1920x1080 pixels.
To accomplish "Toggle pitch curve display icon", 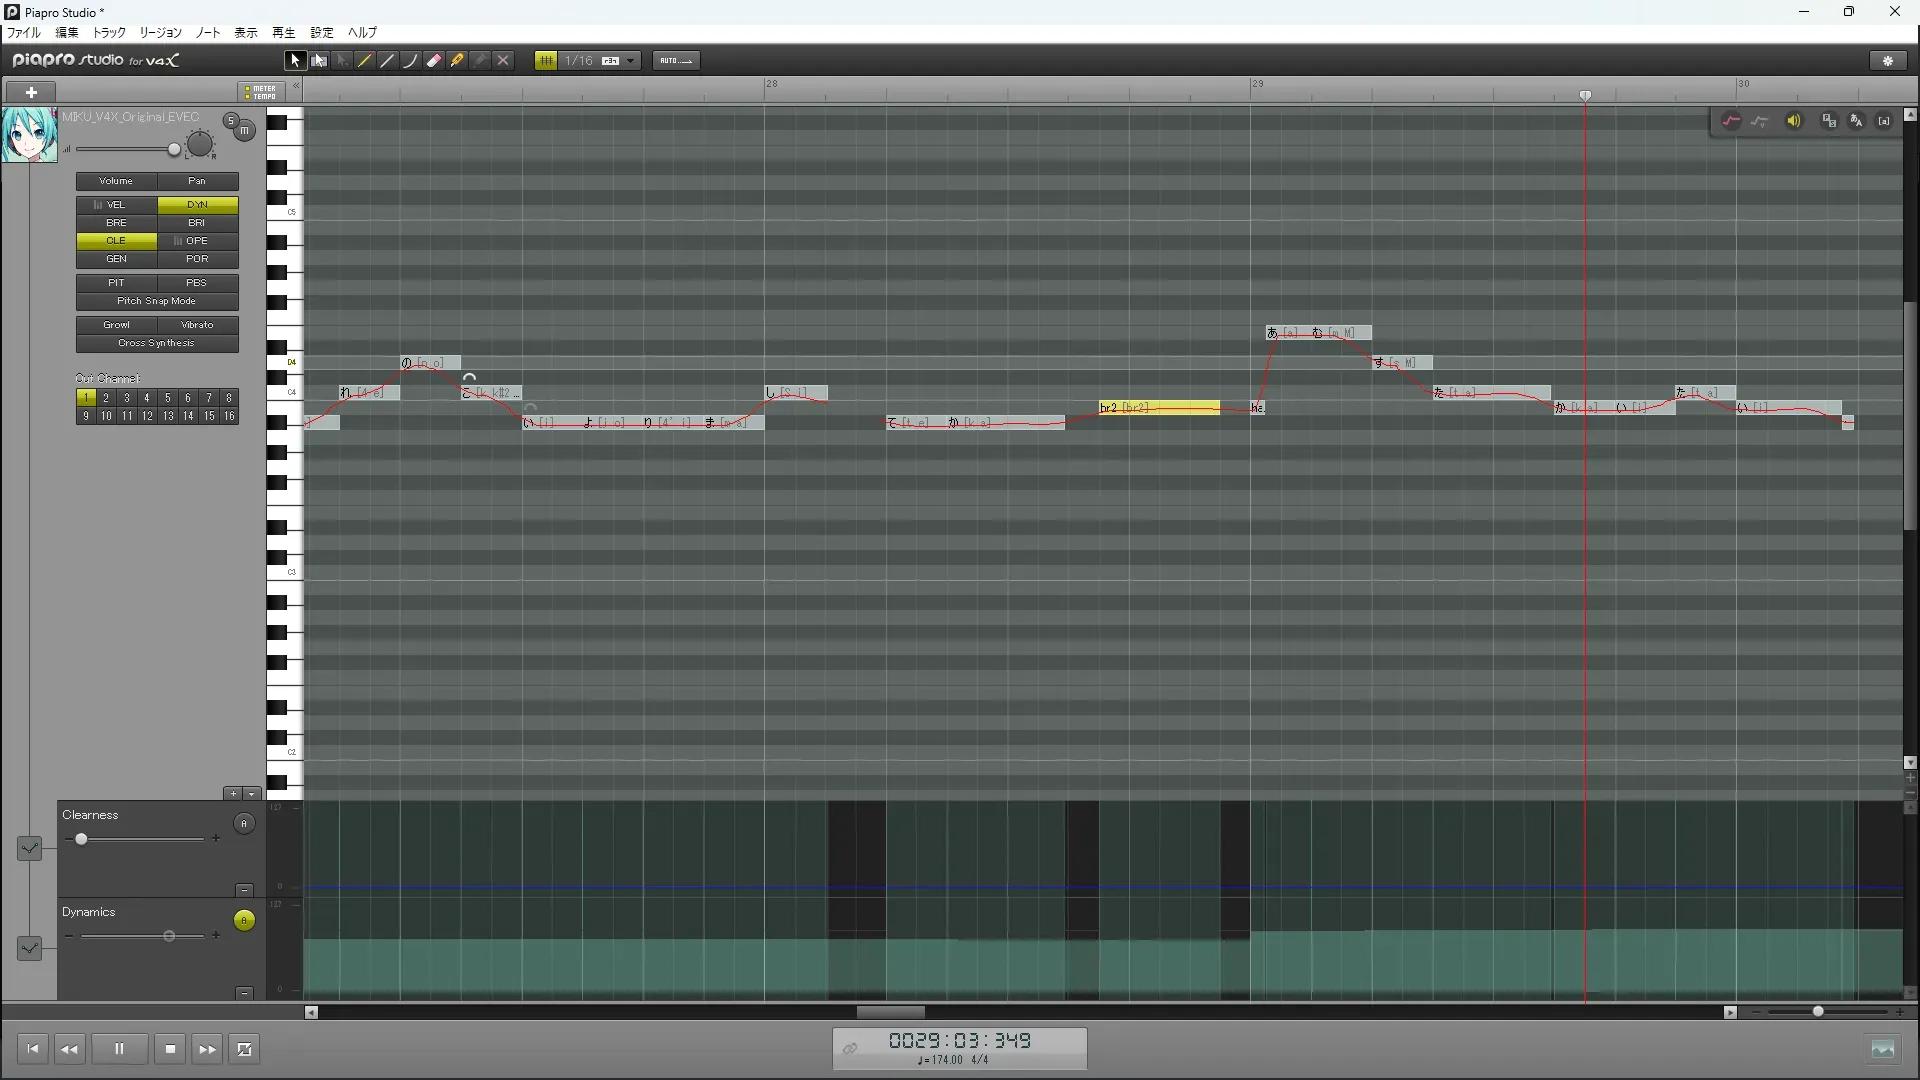I will coord(1731,121).
